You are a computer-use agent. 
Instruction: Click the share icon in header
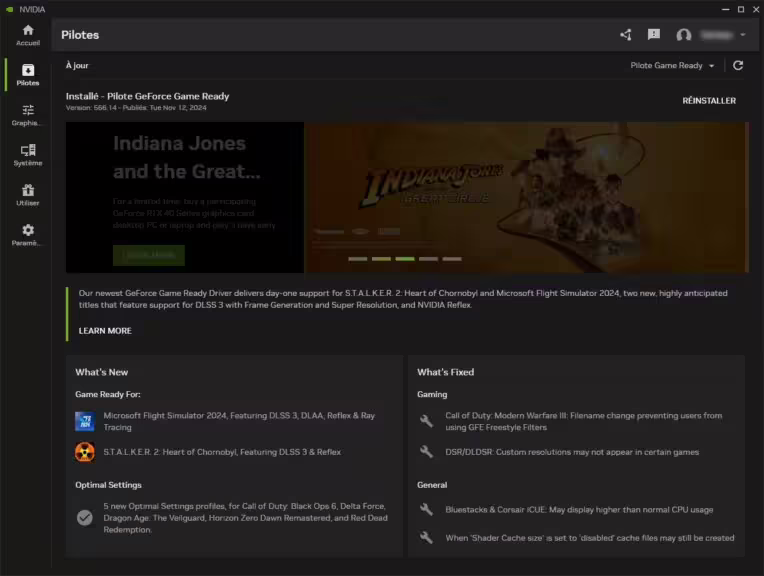626,35
